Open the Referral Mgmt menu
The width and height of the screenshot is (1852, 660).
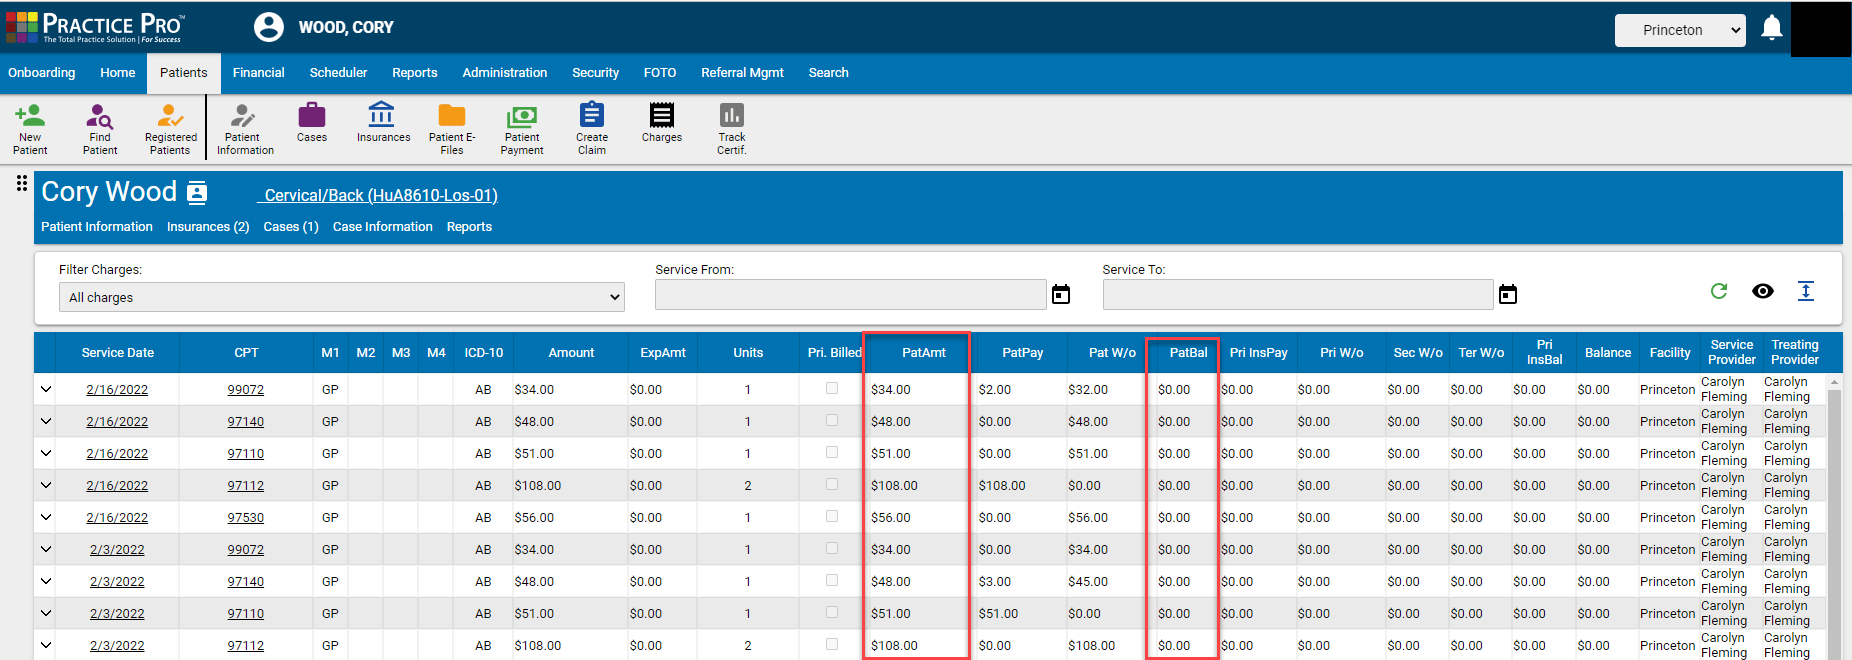(x=742, y=73)
